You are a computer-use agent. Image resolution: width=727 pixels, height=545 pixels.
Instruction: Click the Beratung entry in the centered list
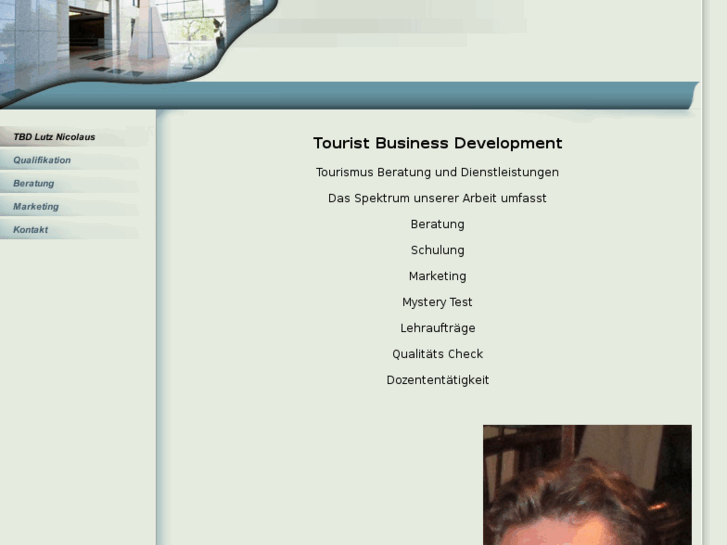point(437,224)
